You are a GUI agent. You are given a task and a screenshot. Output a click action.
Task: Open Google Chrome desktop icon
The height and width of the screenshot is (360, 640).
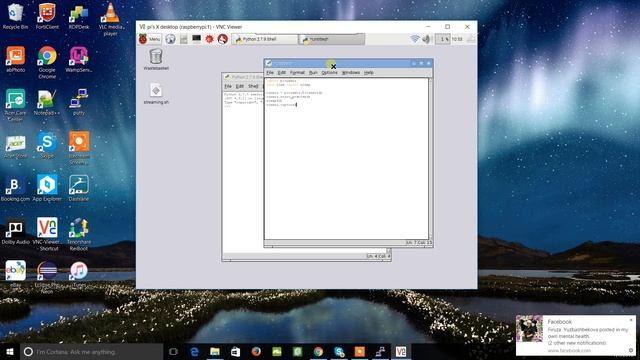pyautogui.click(x=47, y=62)
